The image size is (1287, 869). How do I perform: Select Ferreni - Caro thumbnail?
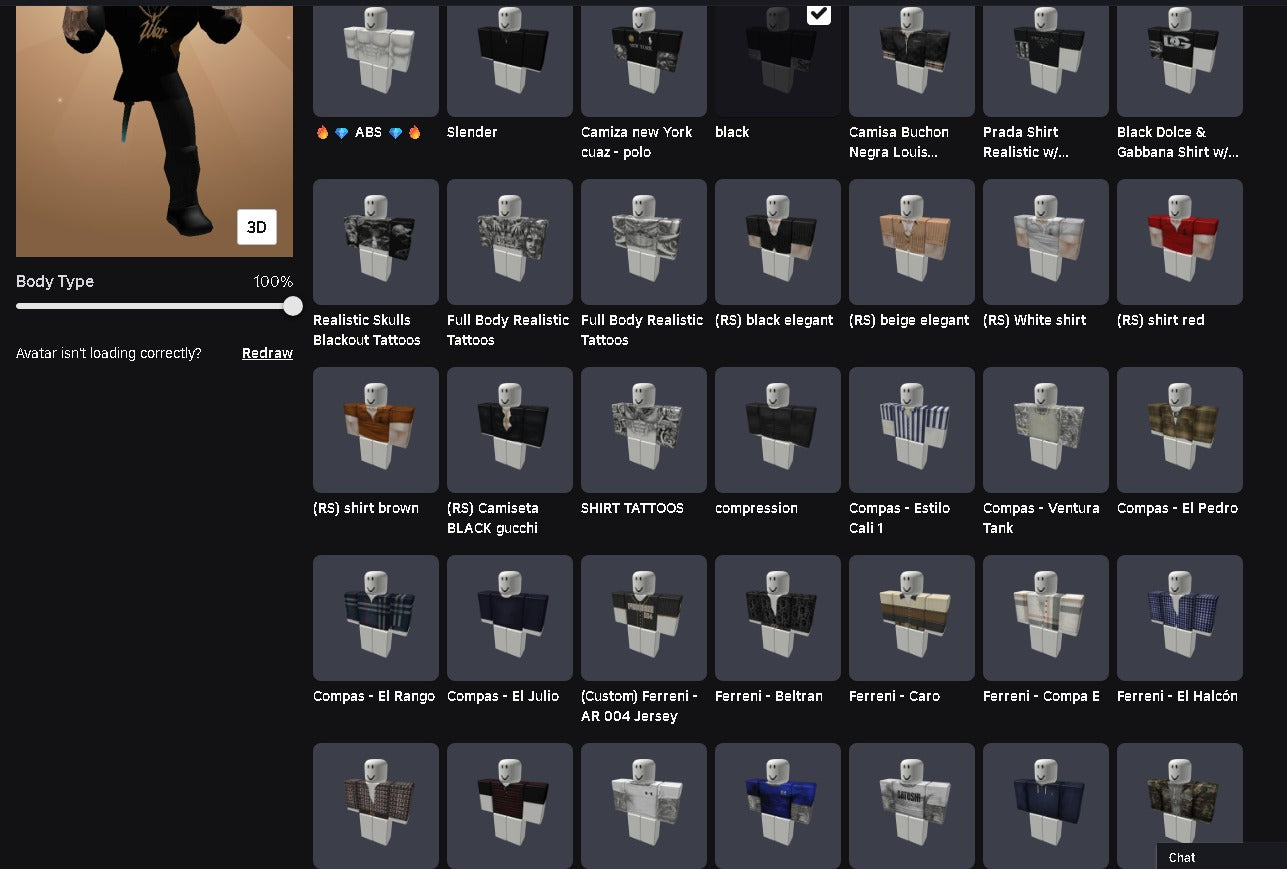pos(912,618)
